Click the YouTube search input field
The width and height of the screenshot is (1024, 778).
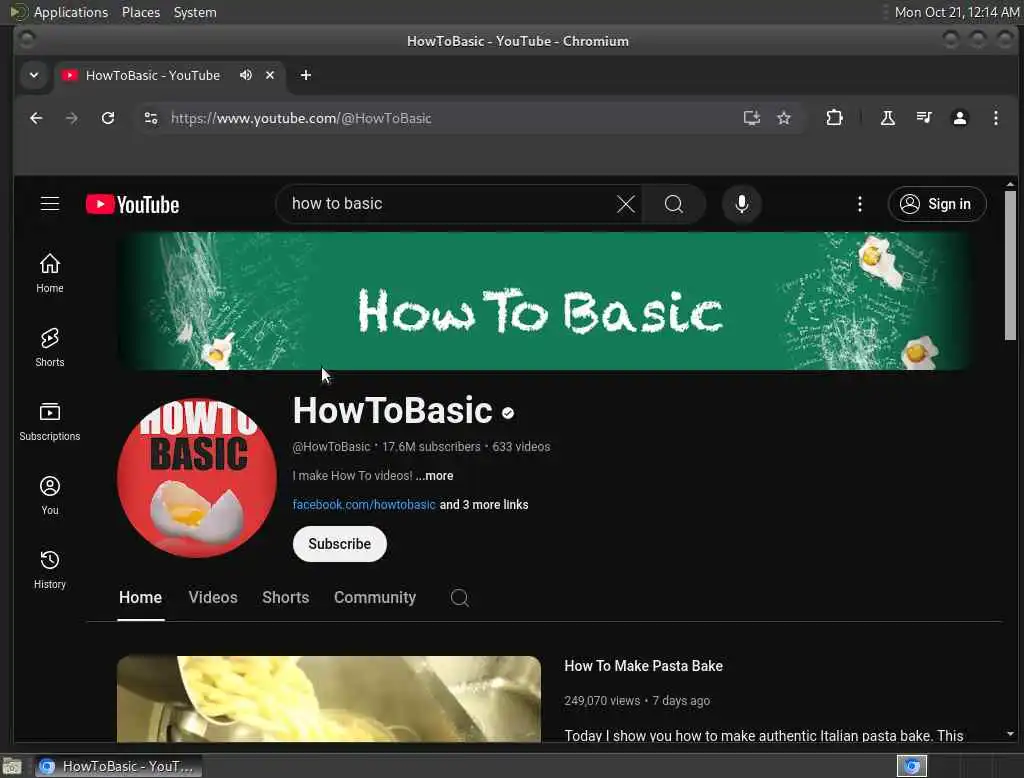pos(451,204)
